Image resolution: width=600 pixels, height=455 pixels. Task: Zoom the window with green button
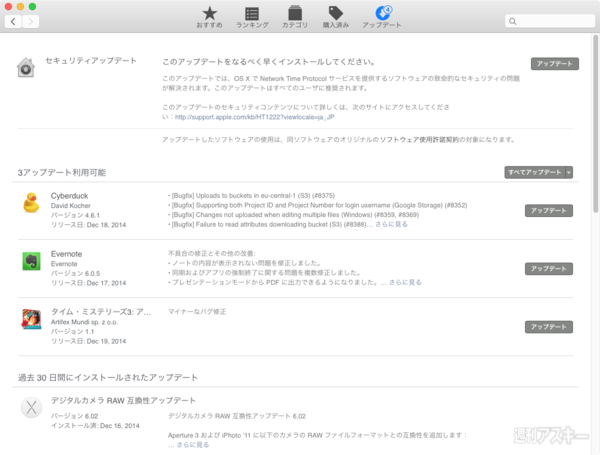coord(33,7)
